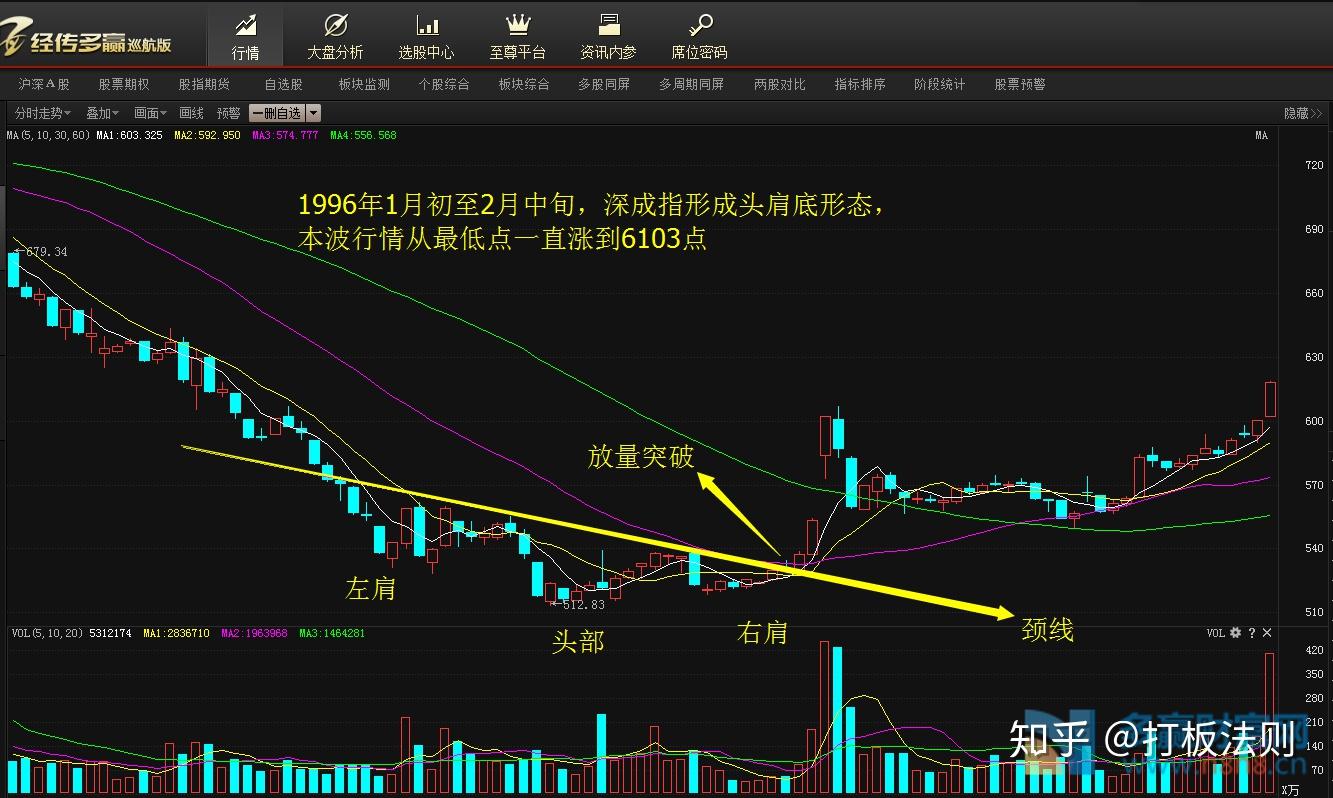Click the 420 volume axis label
Screen dimensions: 1333x798
1313,650
